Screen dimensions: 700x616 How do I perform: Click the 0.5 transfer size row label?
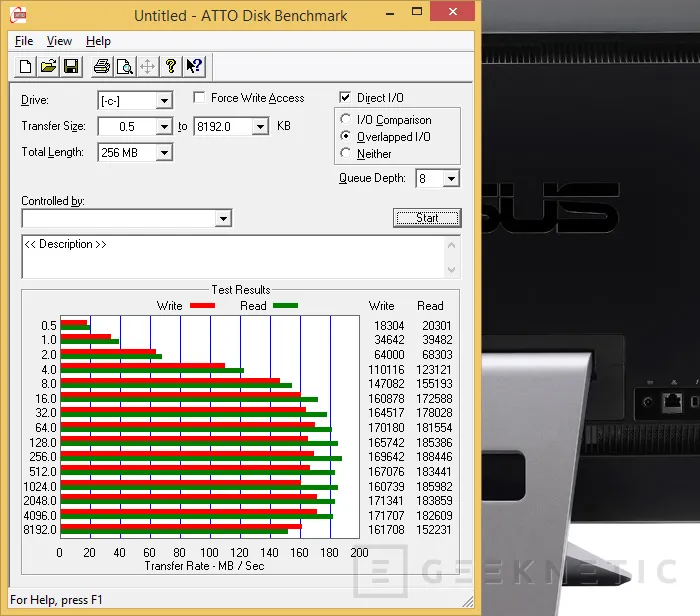49,325
